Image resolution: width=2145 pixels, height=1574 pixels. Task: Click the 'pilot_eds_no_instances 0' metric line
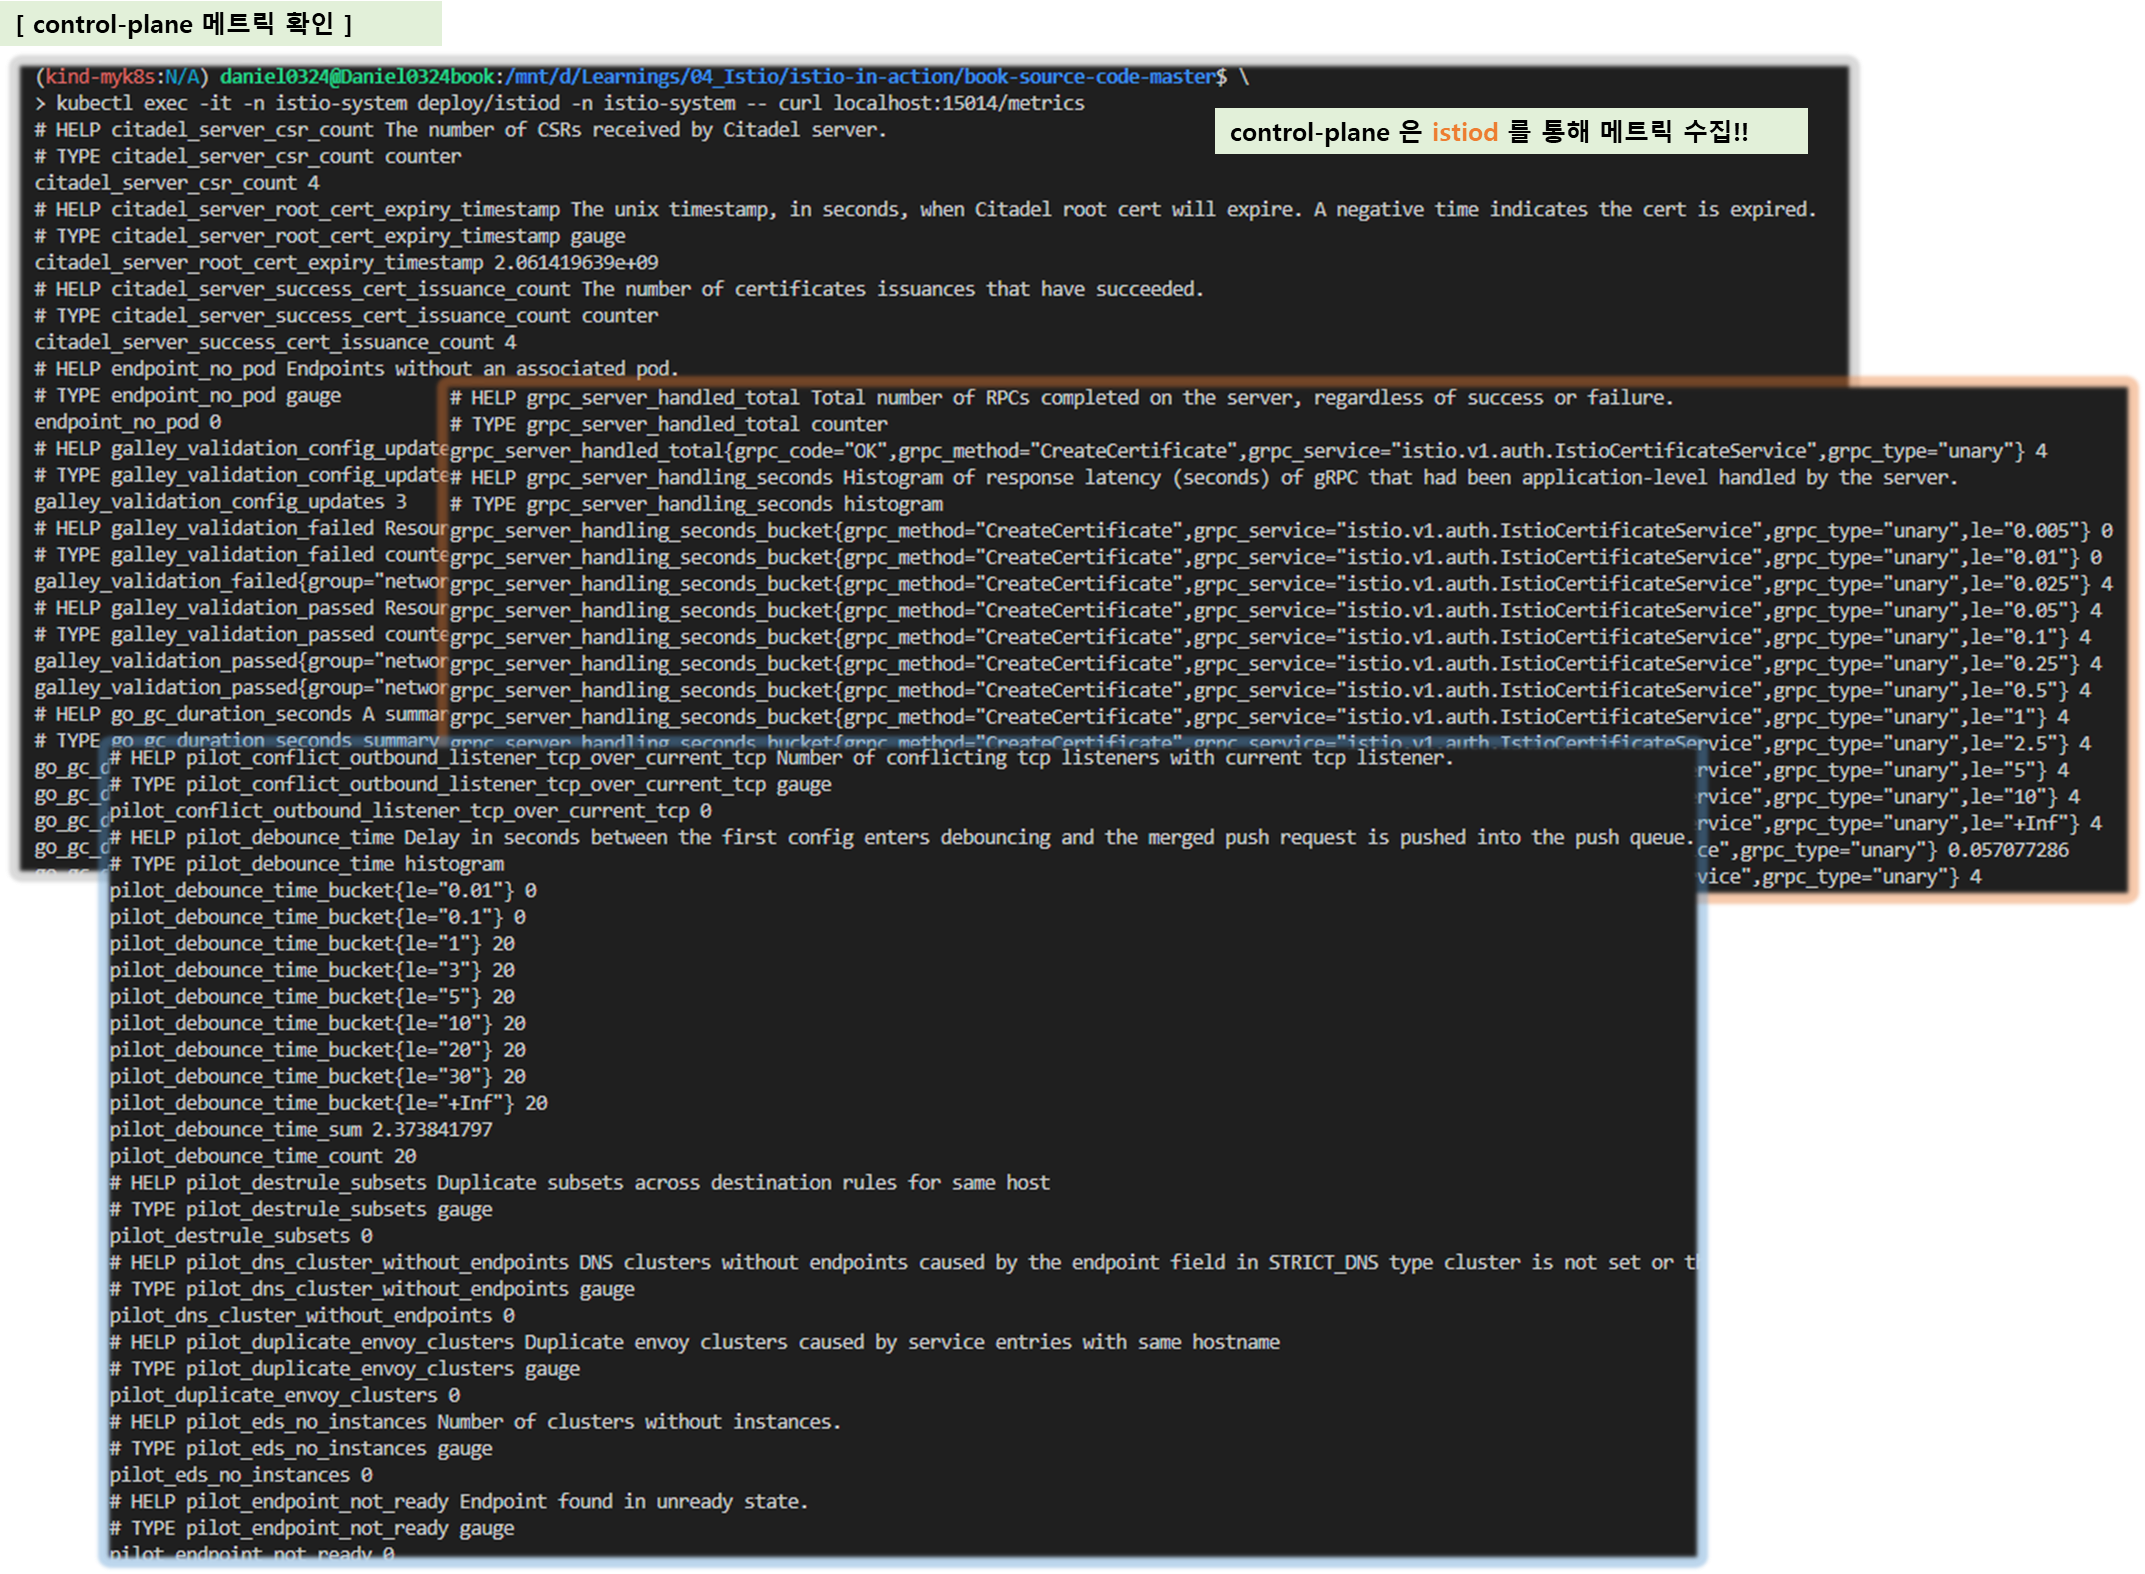(241, 1475)
